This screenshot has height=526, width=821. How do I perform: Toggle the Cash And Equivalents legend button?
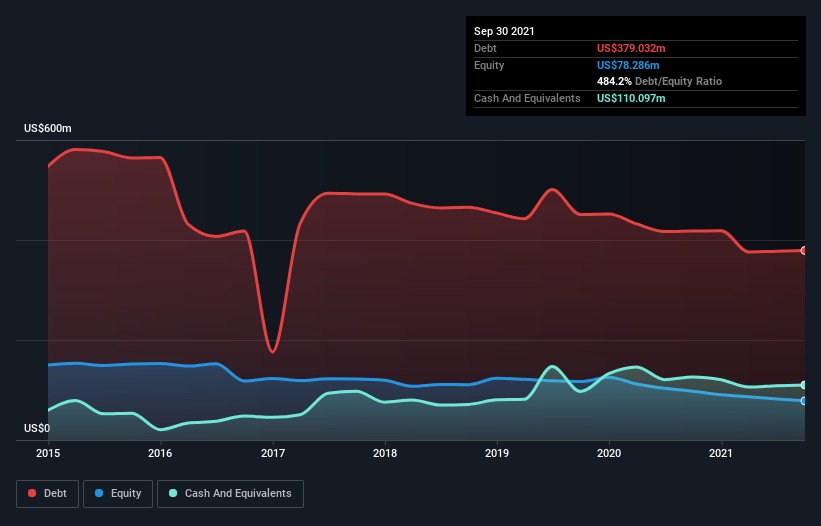pos(230,494)
